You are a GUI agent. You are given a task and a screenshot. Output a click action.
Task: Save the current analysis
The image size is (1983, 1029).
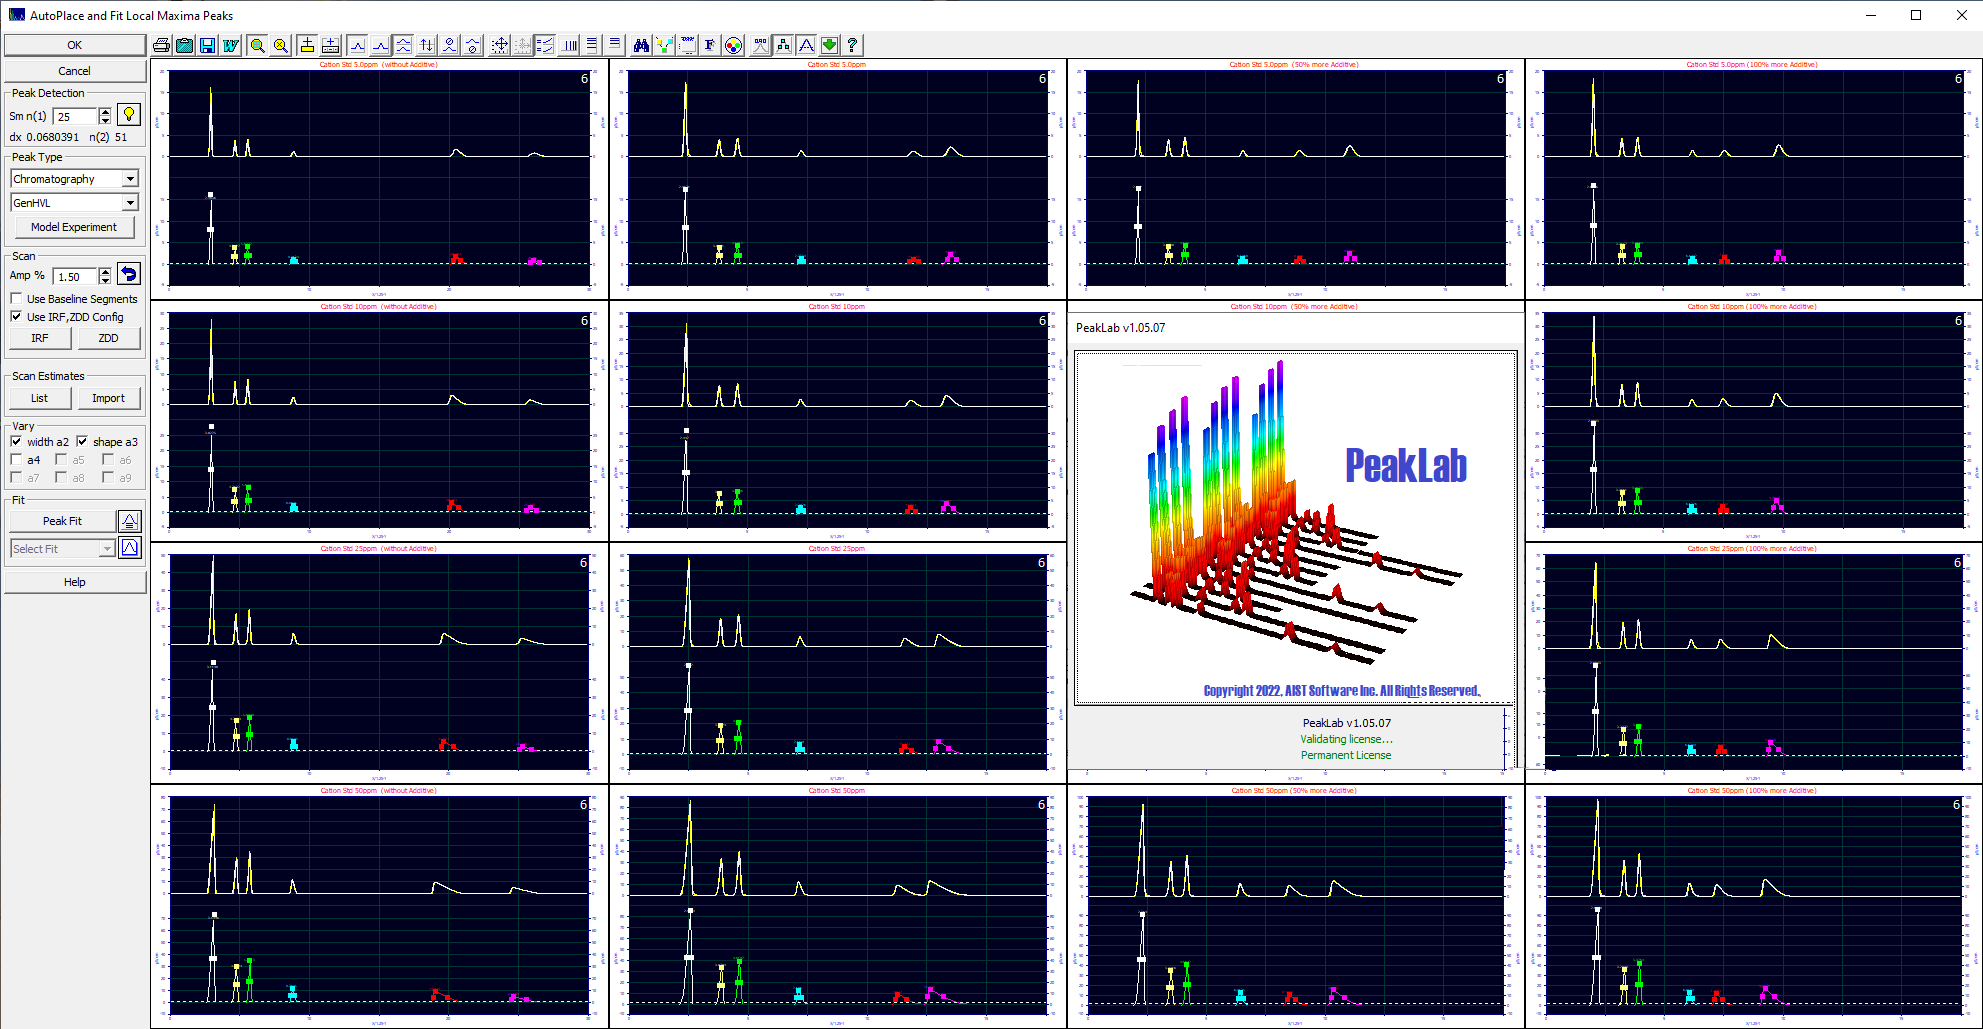click(207, 44)
